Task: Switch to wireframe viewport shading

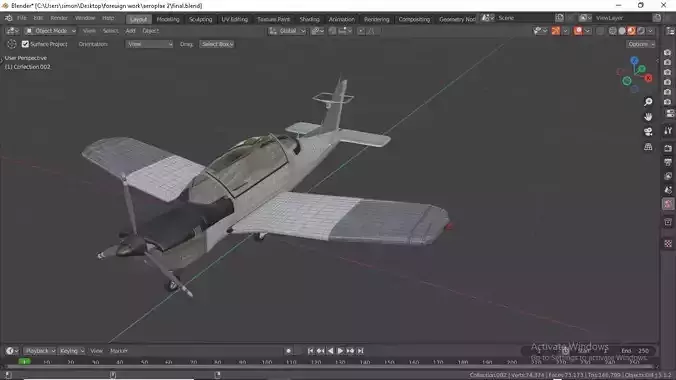Action: coord(612,31)
